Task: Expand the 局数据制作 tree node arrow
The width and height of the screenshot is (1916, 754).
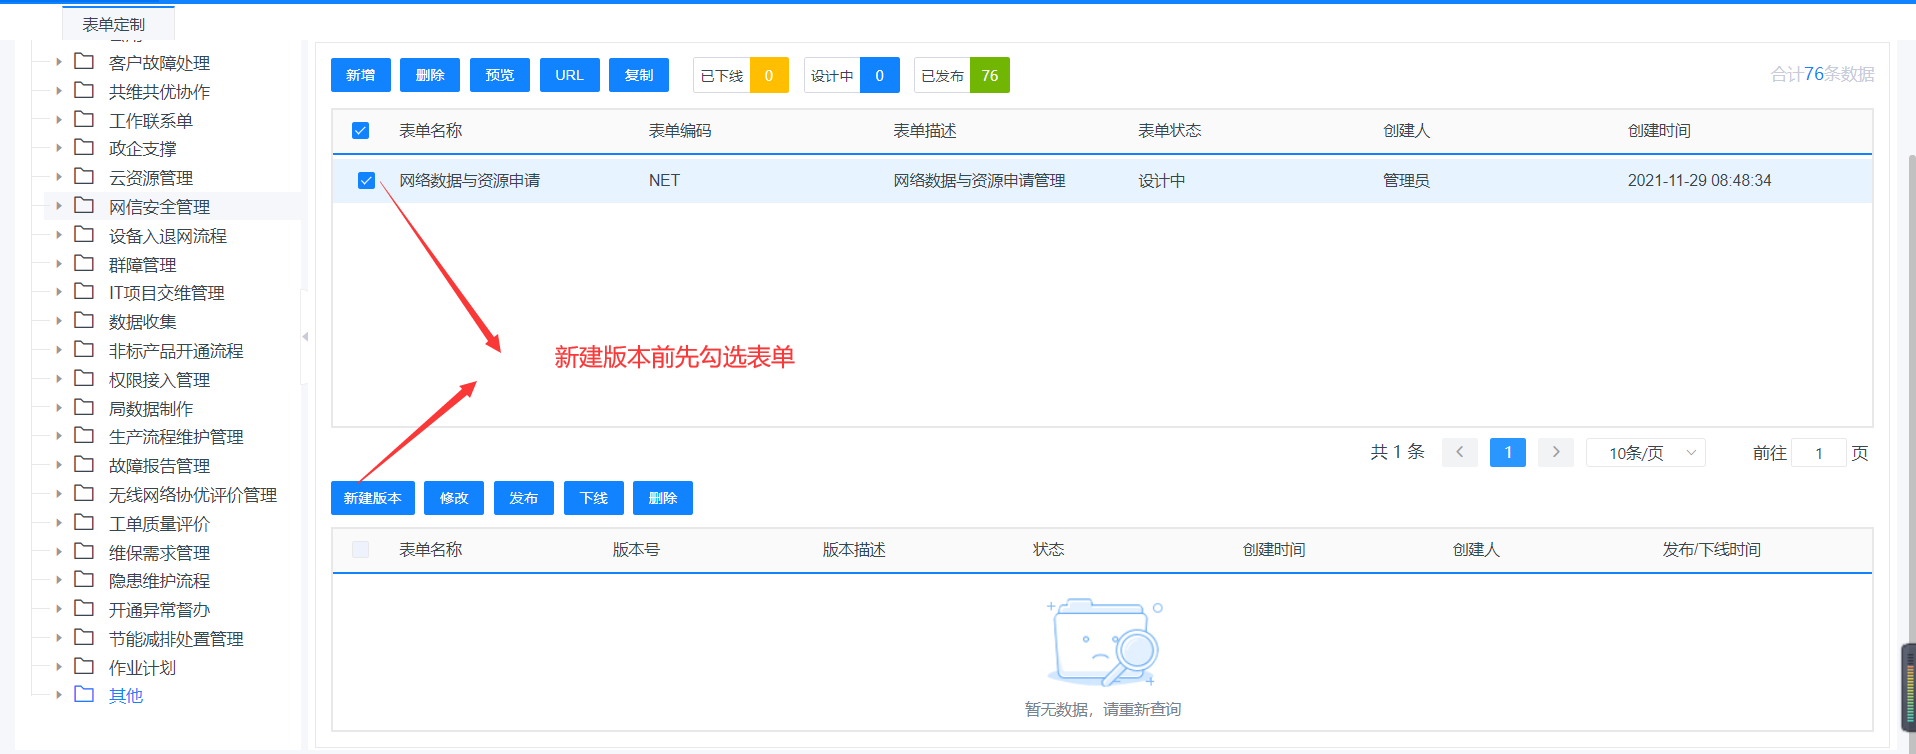Action: (x=59, y=408)
